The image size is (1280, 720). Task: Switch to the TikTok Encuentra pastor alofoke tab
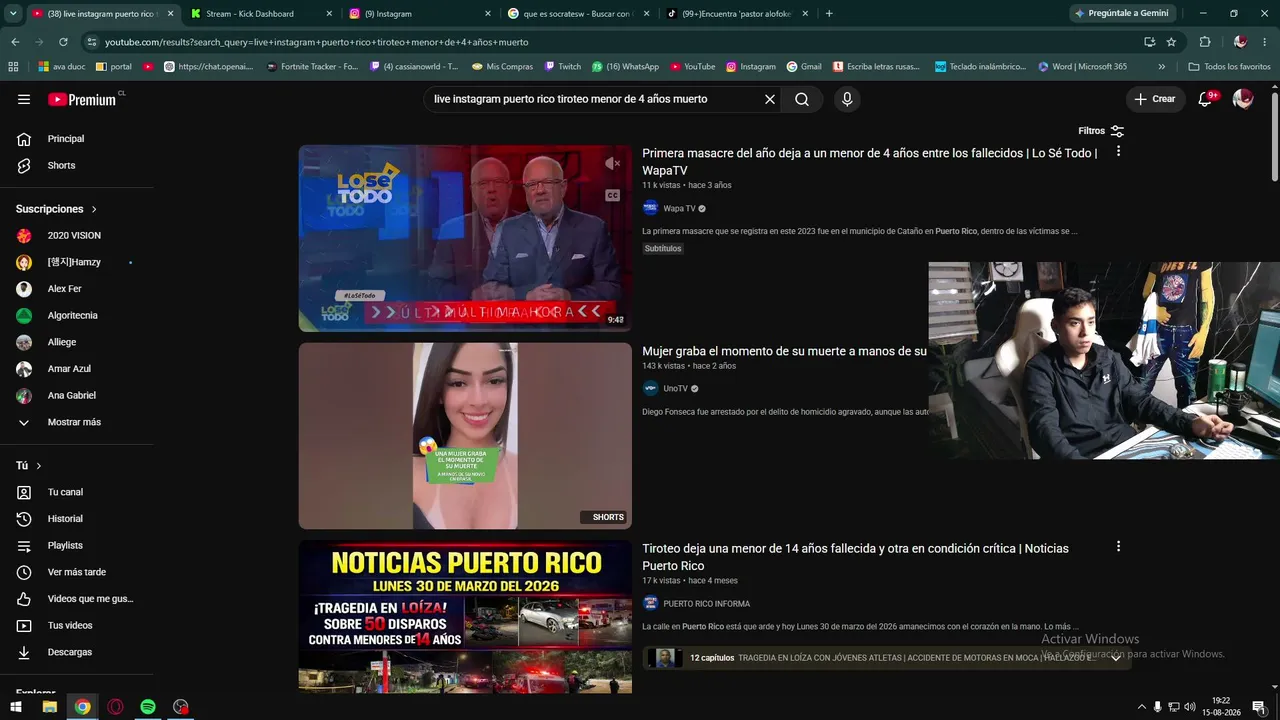[738, 14]
